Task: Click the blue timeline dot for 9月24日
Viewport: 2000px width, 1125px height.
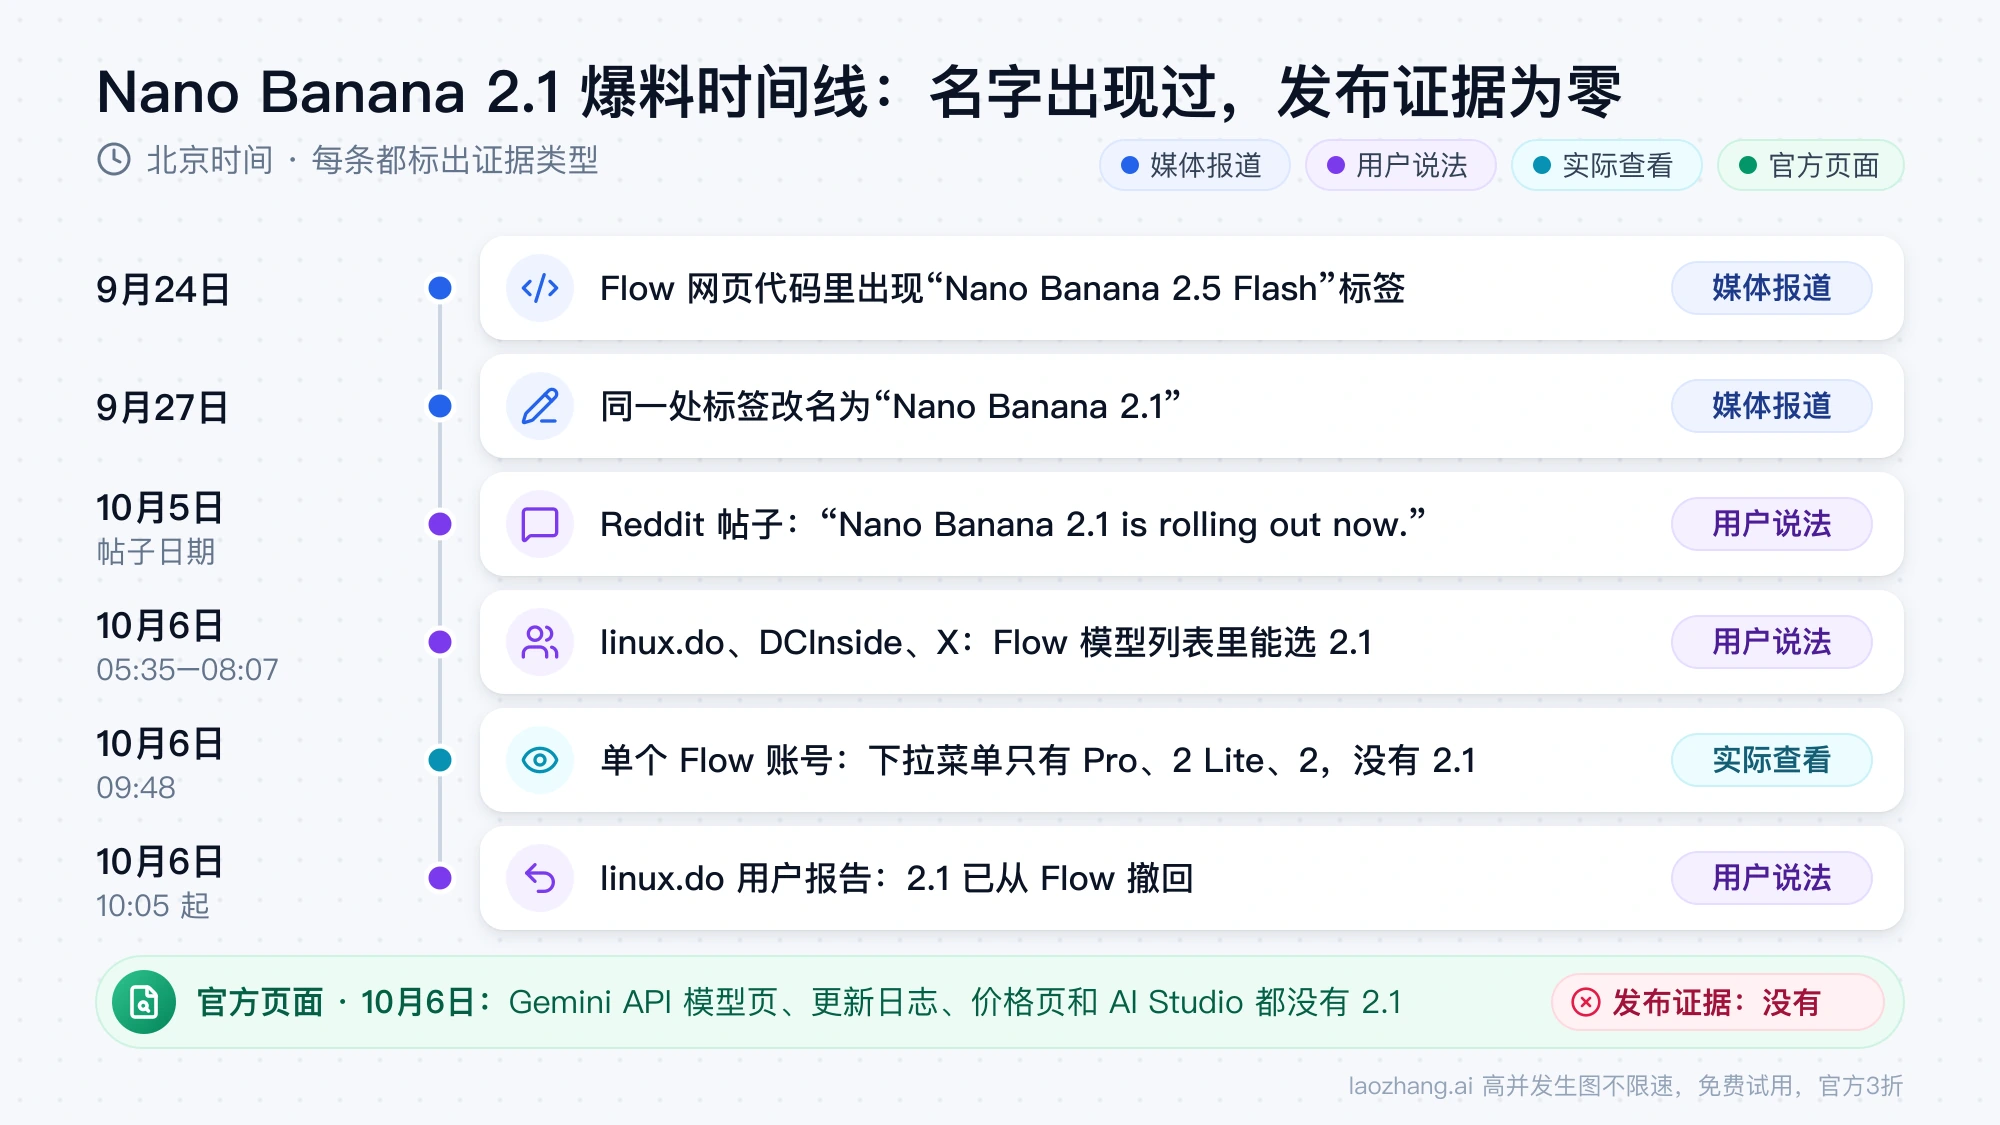Action: click(x=440, y=288)
